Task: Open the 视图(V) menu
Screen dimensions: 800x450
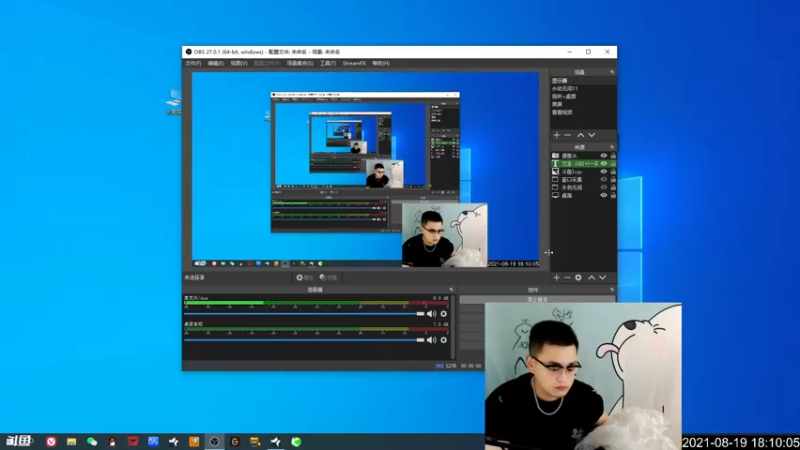Action: click(239, 63)
